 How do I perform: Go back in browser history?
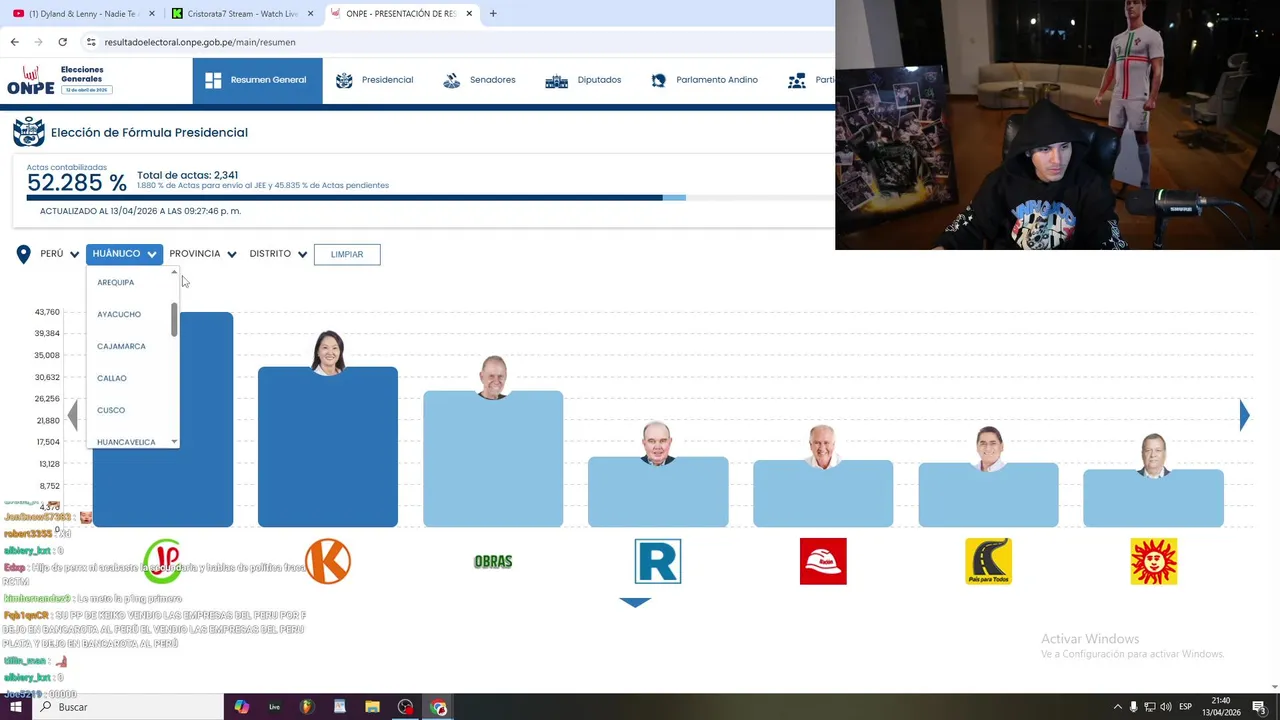tap(14, 42)
